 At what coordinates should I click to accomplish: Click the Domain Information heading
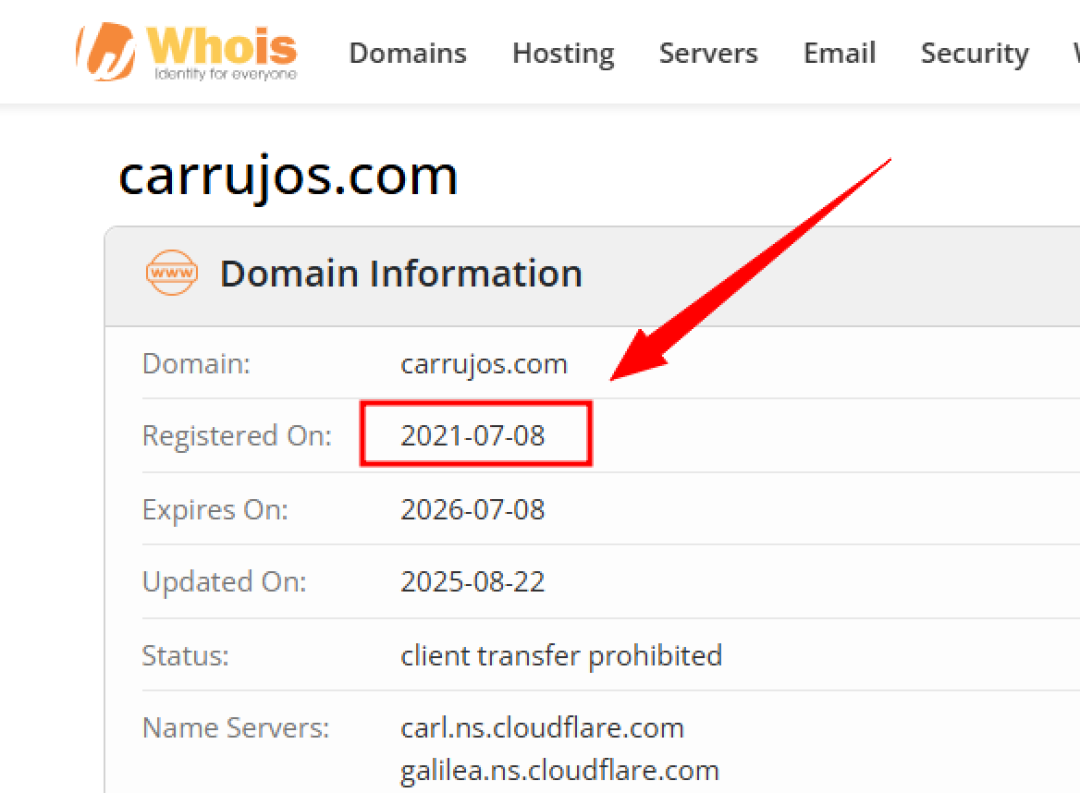(x=401, y=274)
